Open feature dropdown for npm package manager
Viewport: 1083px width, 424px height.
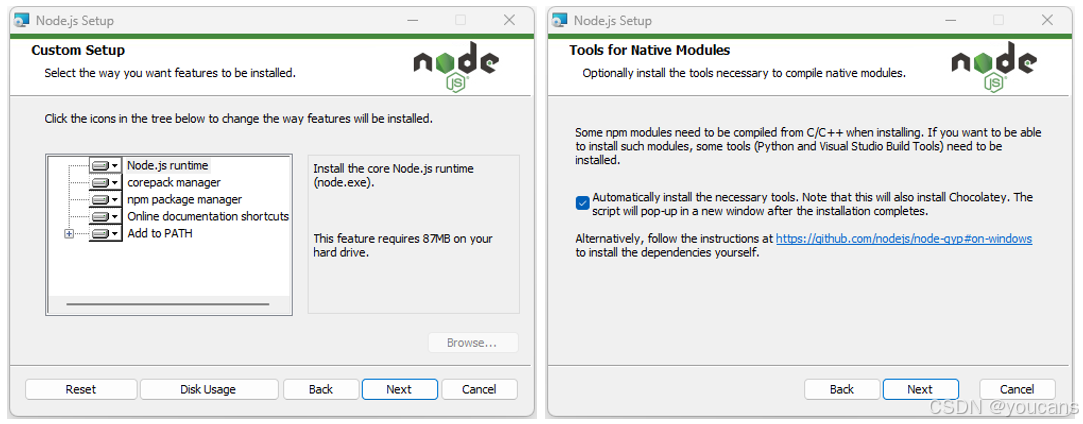(106, 200)
